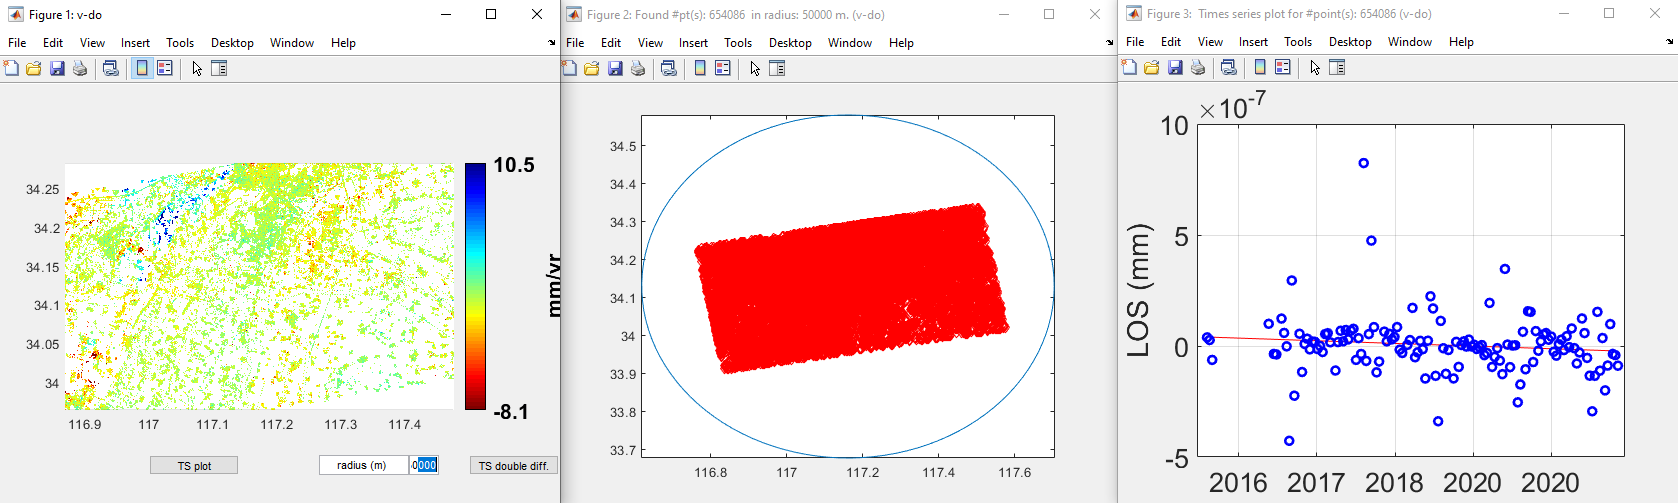Image resolution: width=1678 pixels, height=503 pixels.
Task: Click the velocity map in Figure 1
Action: [259, 286]
